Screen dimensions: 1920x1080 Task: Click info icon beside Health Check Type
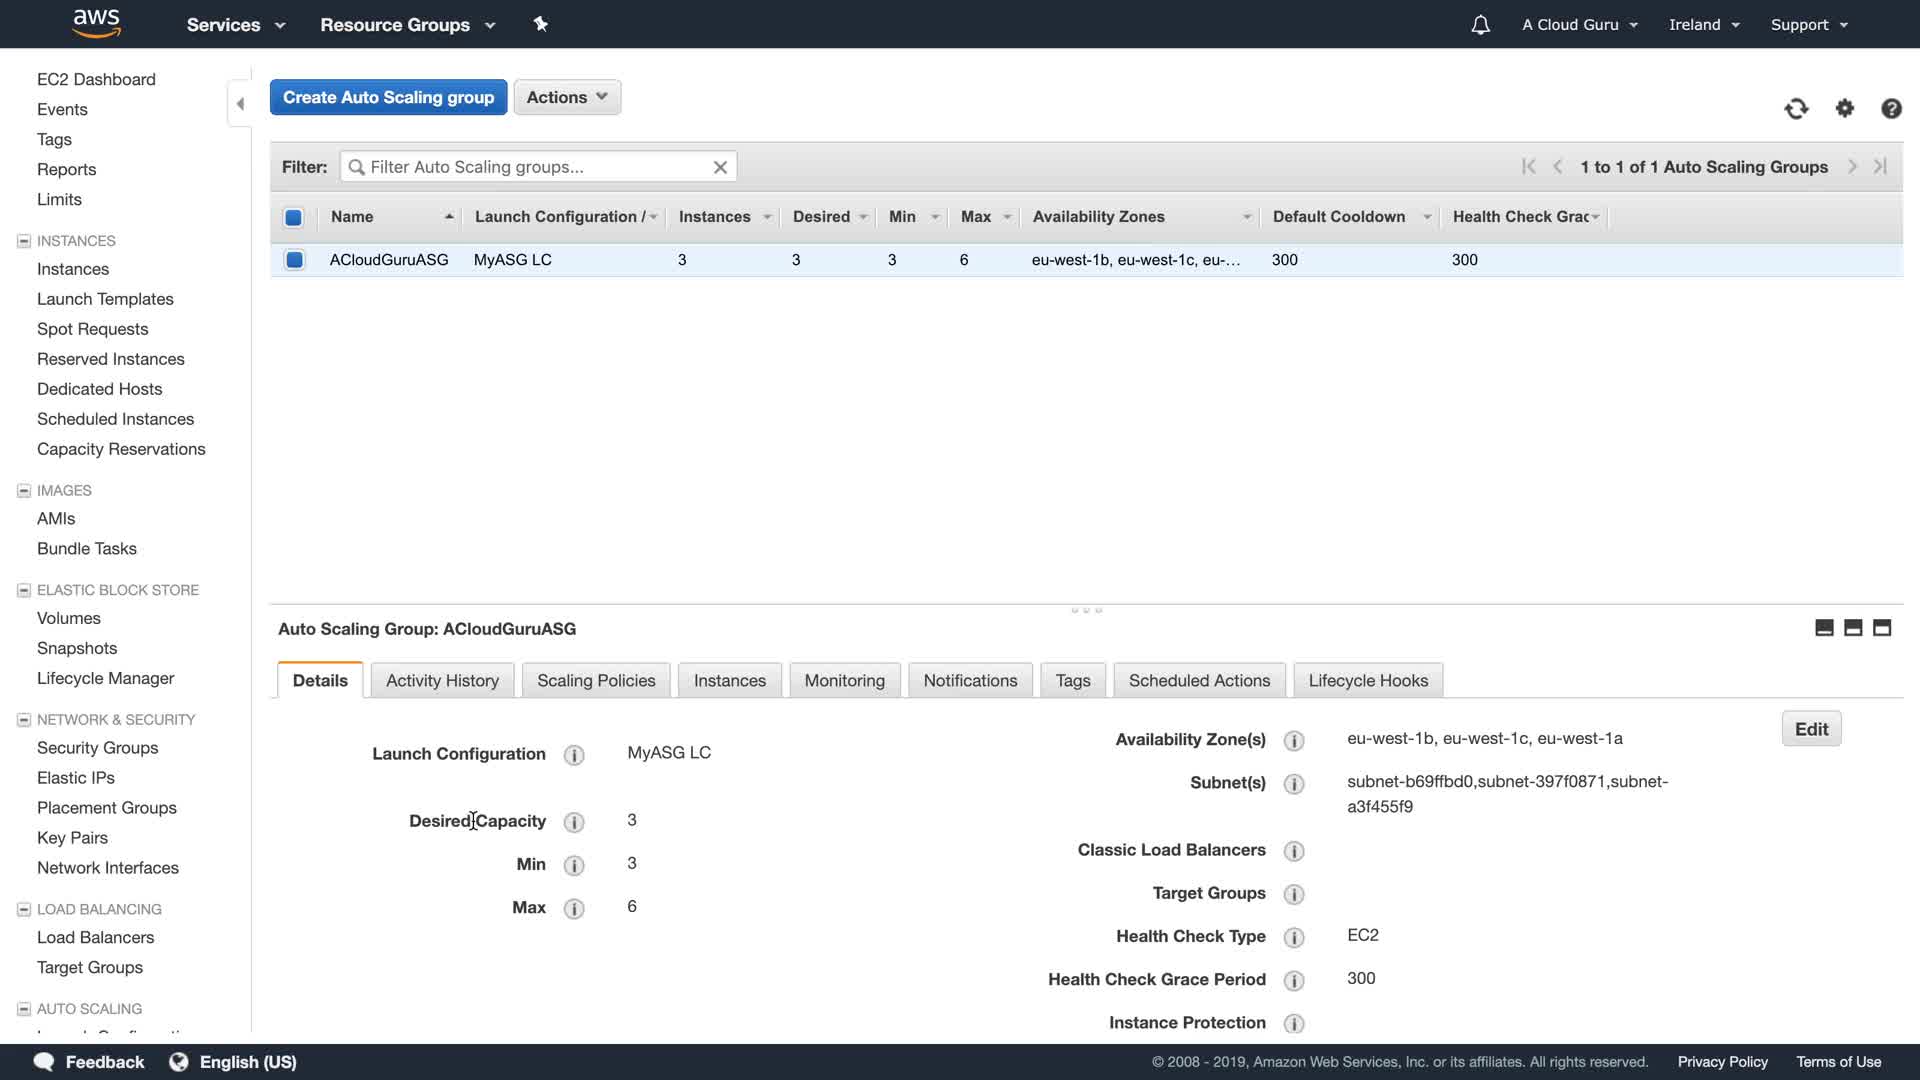(x=1293, y=937)
